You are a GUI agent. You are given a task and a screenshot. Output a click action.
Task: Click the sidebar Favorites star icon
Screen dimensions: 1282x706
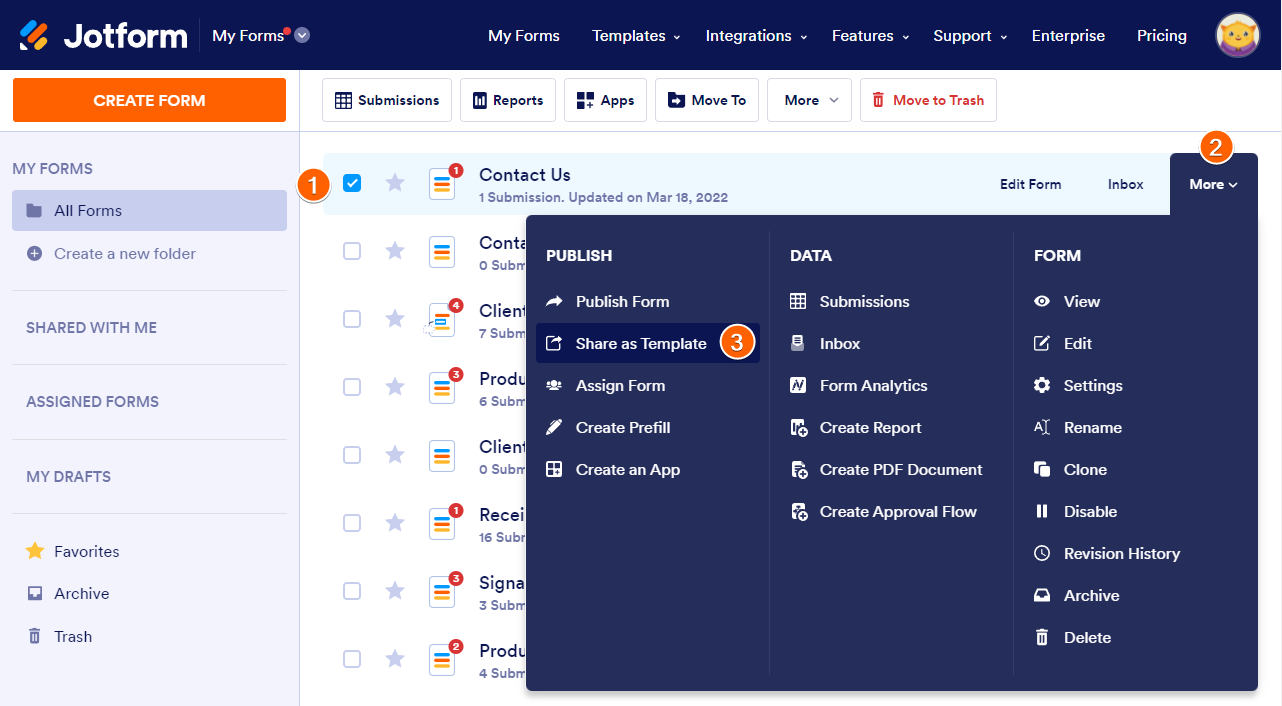(x=35, y=551)
